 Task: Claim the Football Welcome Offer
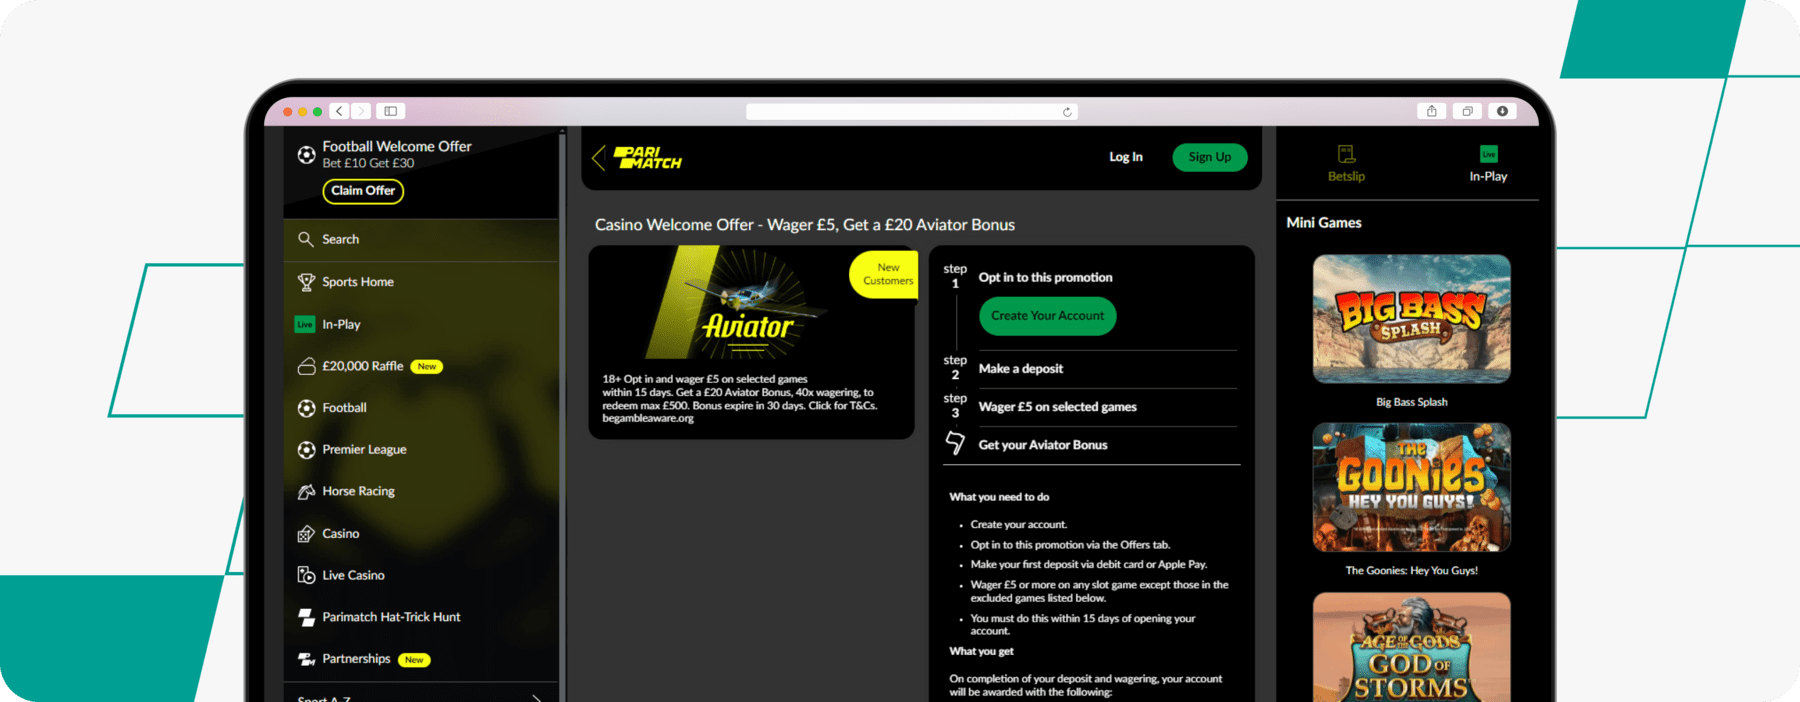pyautogui.click(x=363, y=191)
